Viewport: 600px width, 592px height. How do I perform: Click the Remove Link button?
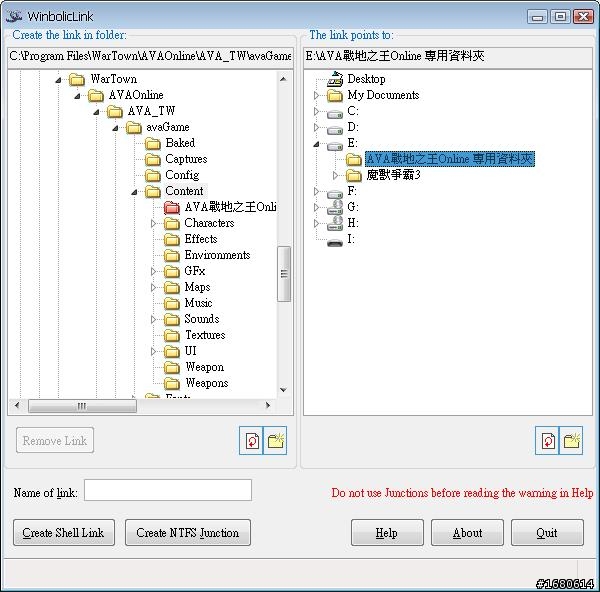(x=55, y=440)
